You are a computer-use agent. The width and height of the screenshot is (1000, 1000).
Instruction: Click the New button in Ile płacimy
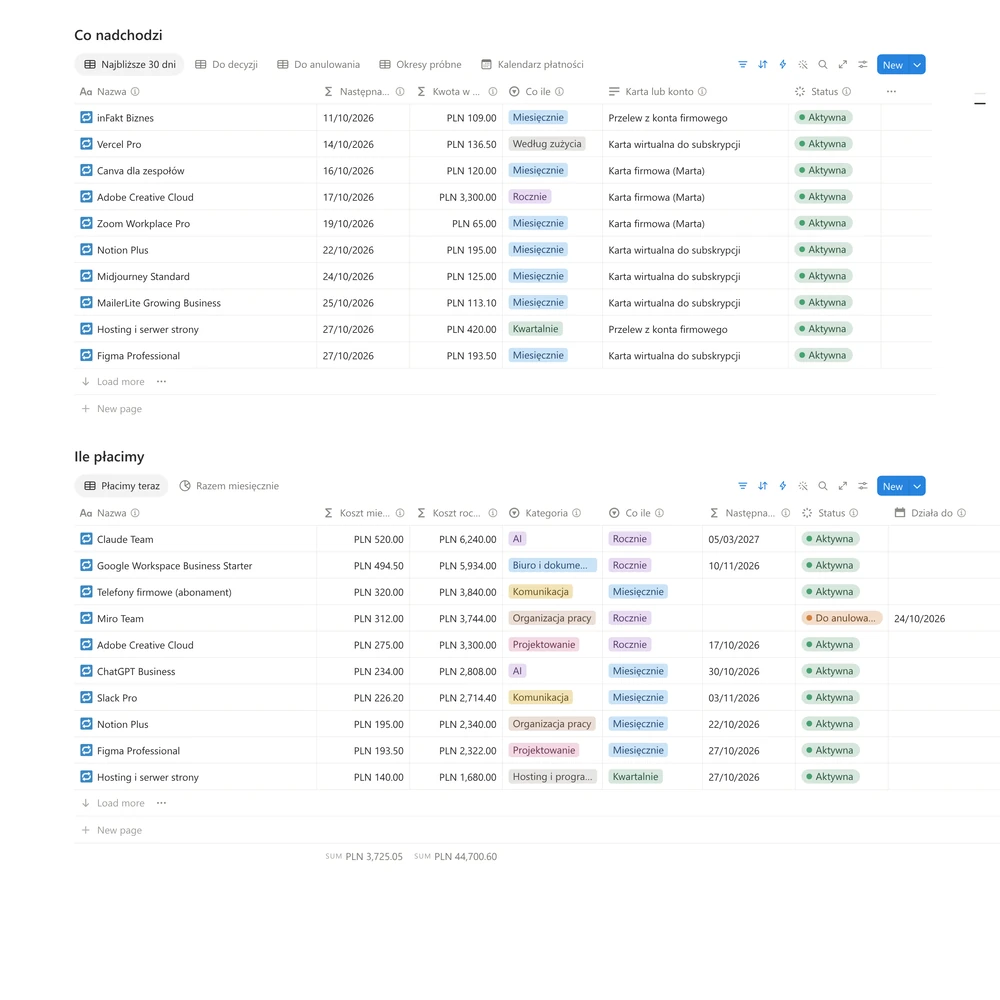pyautogui.click(x=893, y=486)
